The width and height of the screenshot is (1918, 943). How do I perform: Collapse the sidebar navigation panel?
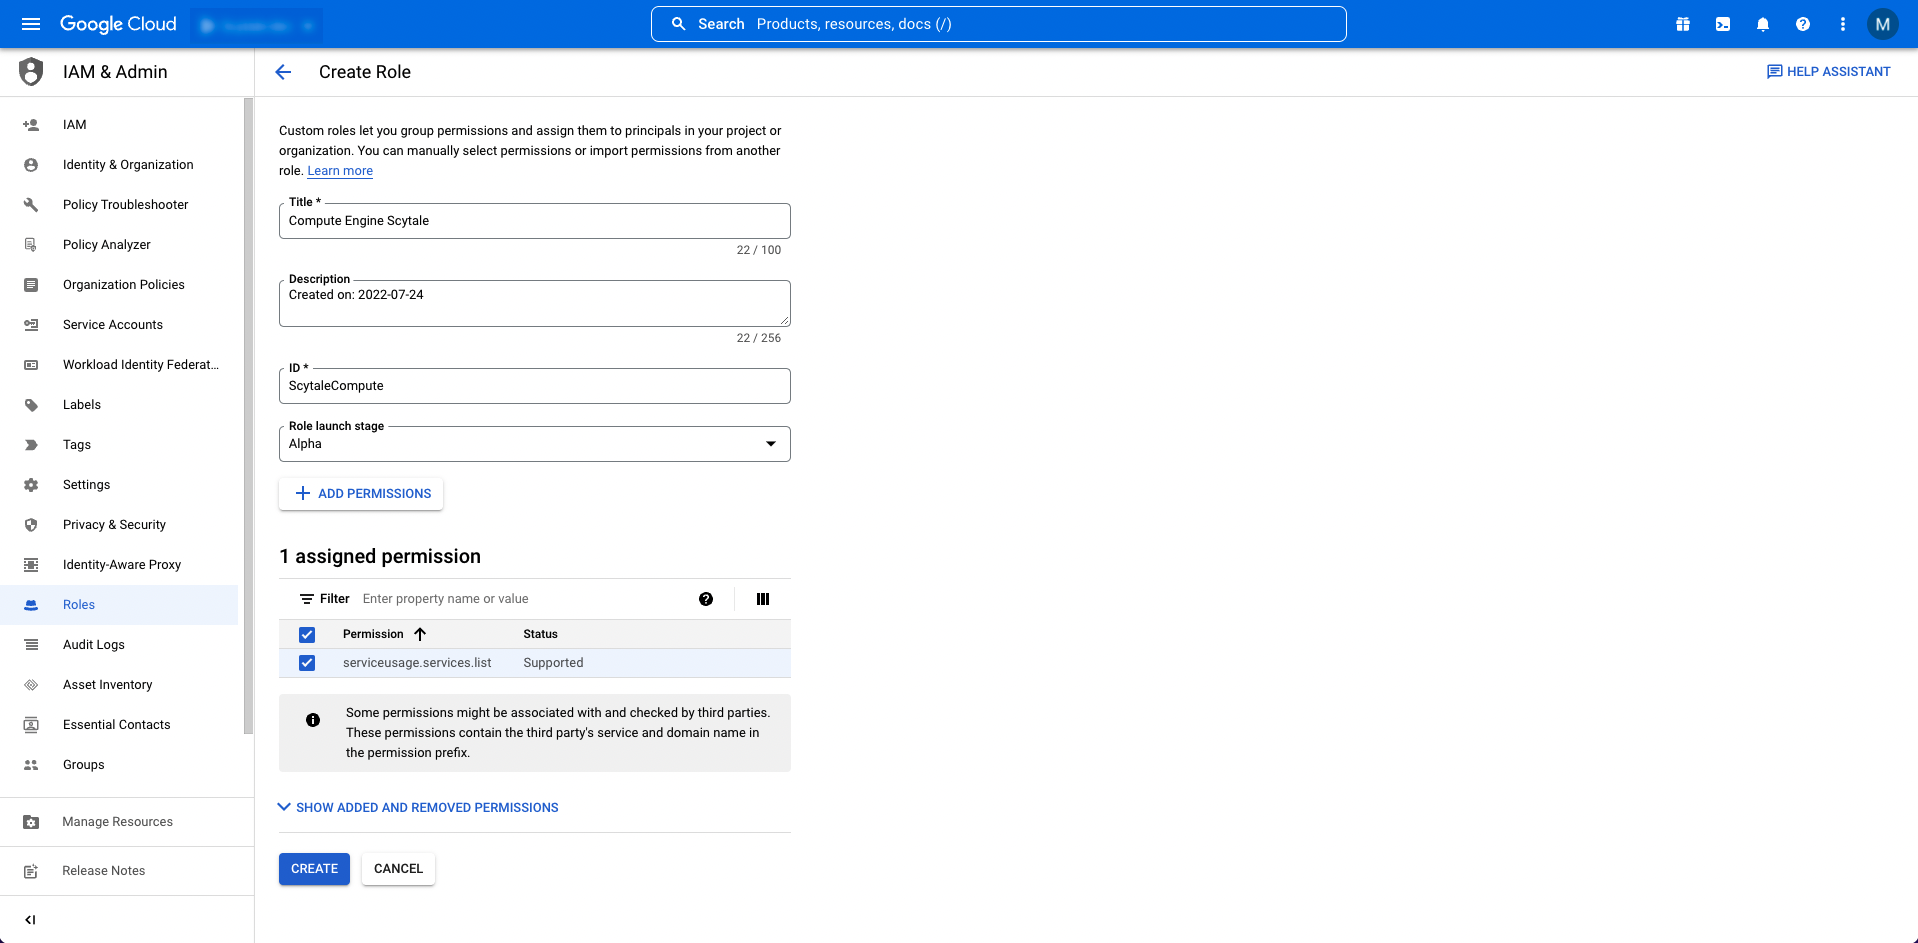(x=30, y=920)
